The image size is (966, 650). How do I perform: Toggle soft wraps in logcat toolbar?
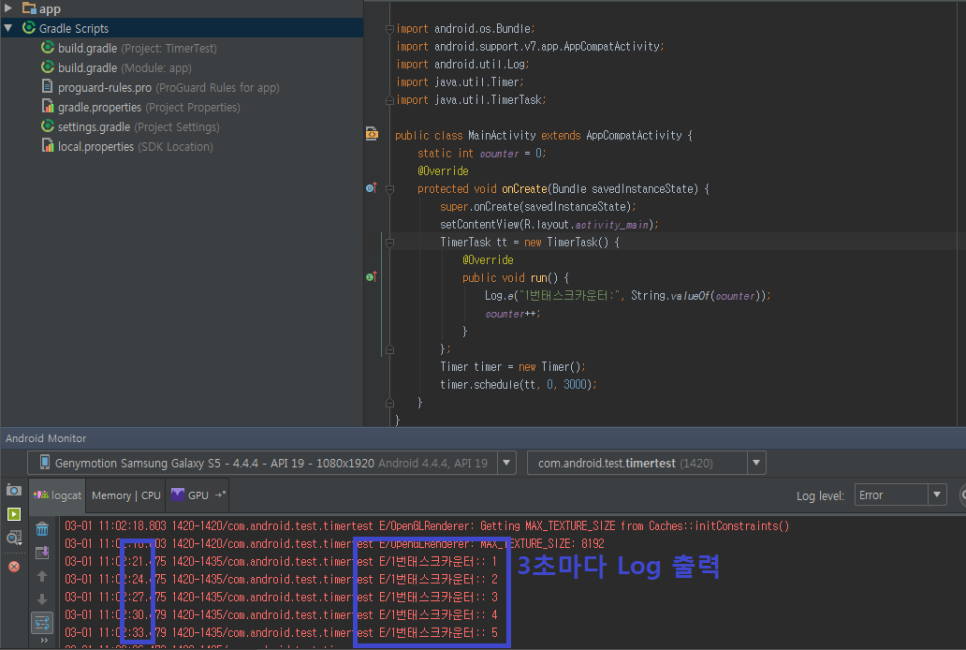pos(42,622)
